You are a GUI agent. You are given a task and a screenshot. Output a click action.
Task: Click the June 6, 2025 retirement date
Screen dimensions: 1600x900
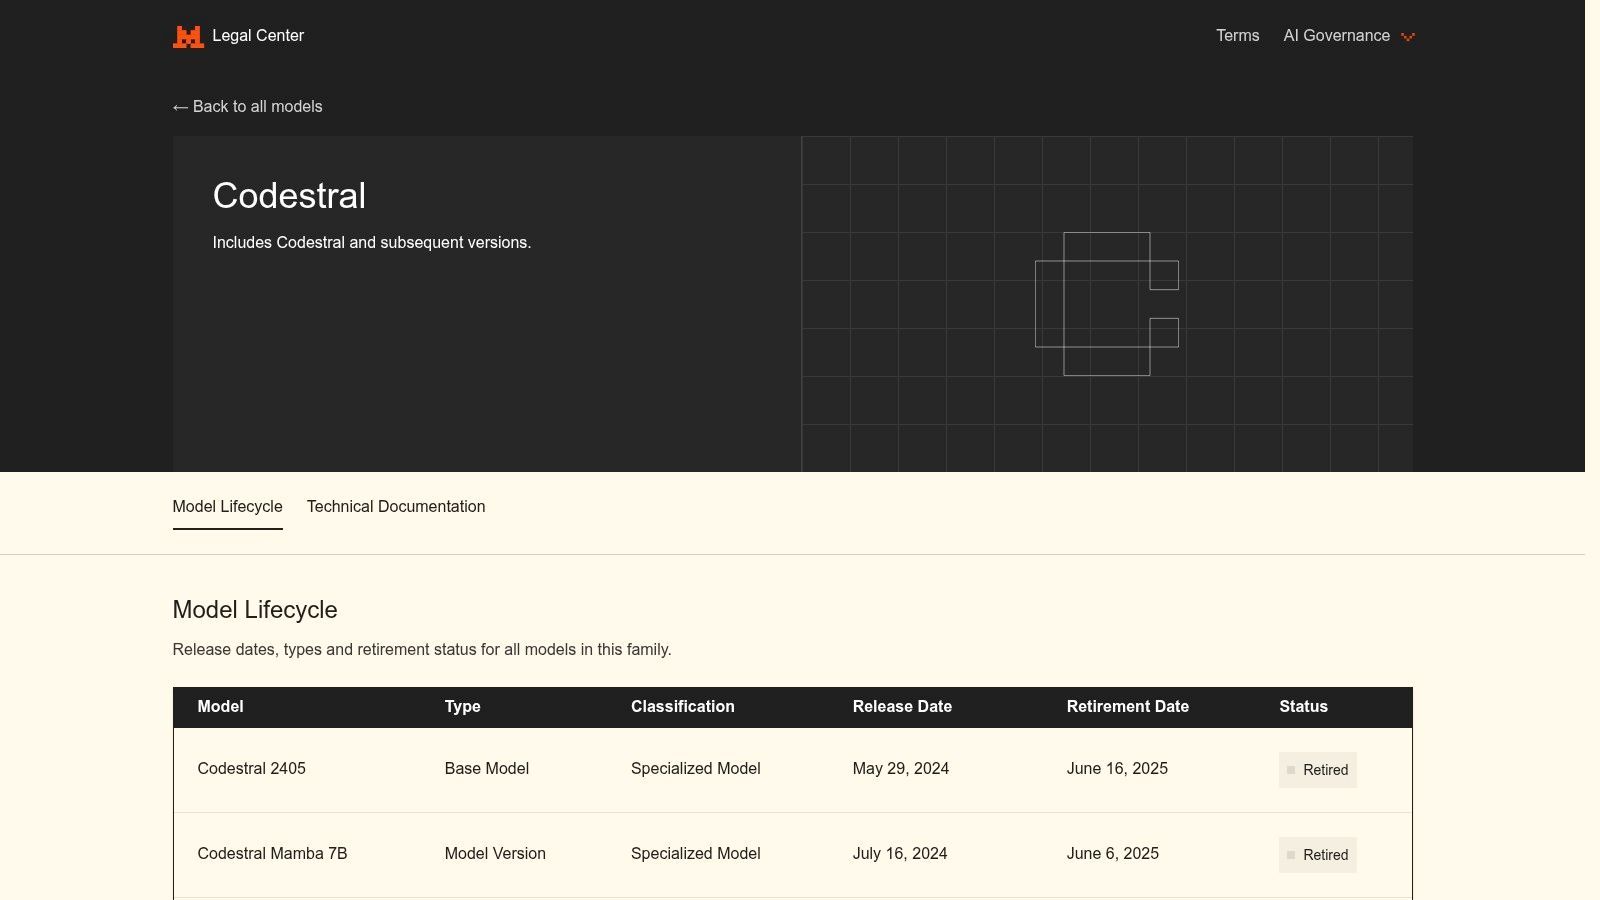[1113, 854]
